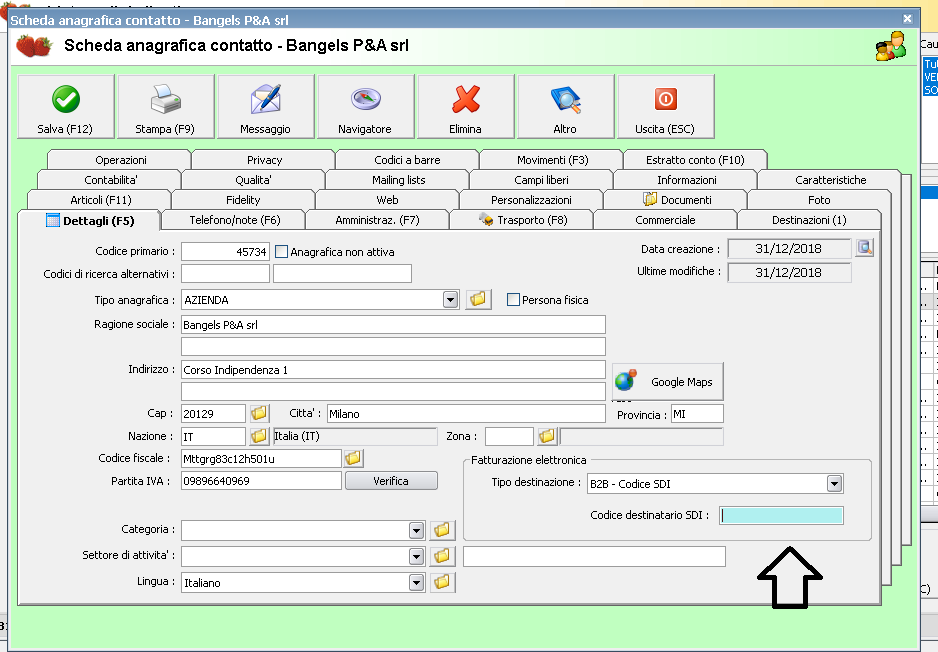Open the Foto tab
938x652 pixels.
click(x=819, y=200)
